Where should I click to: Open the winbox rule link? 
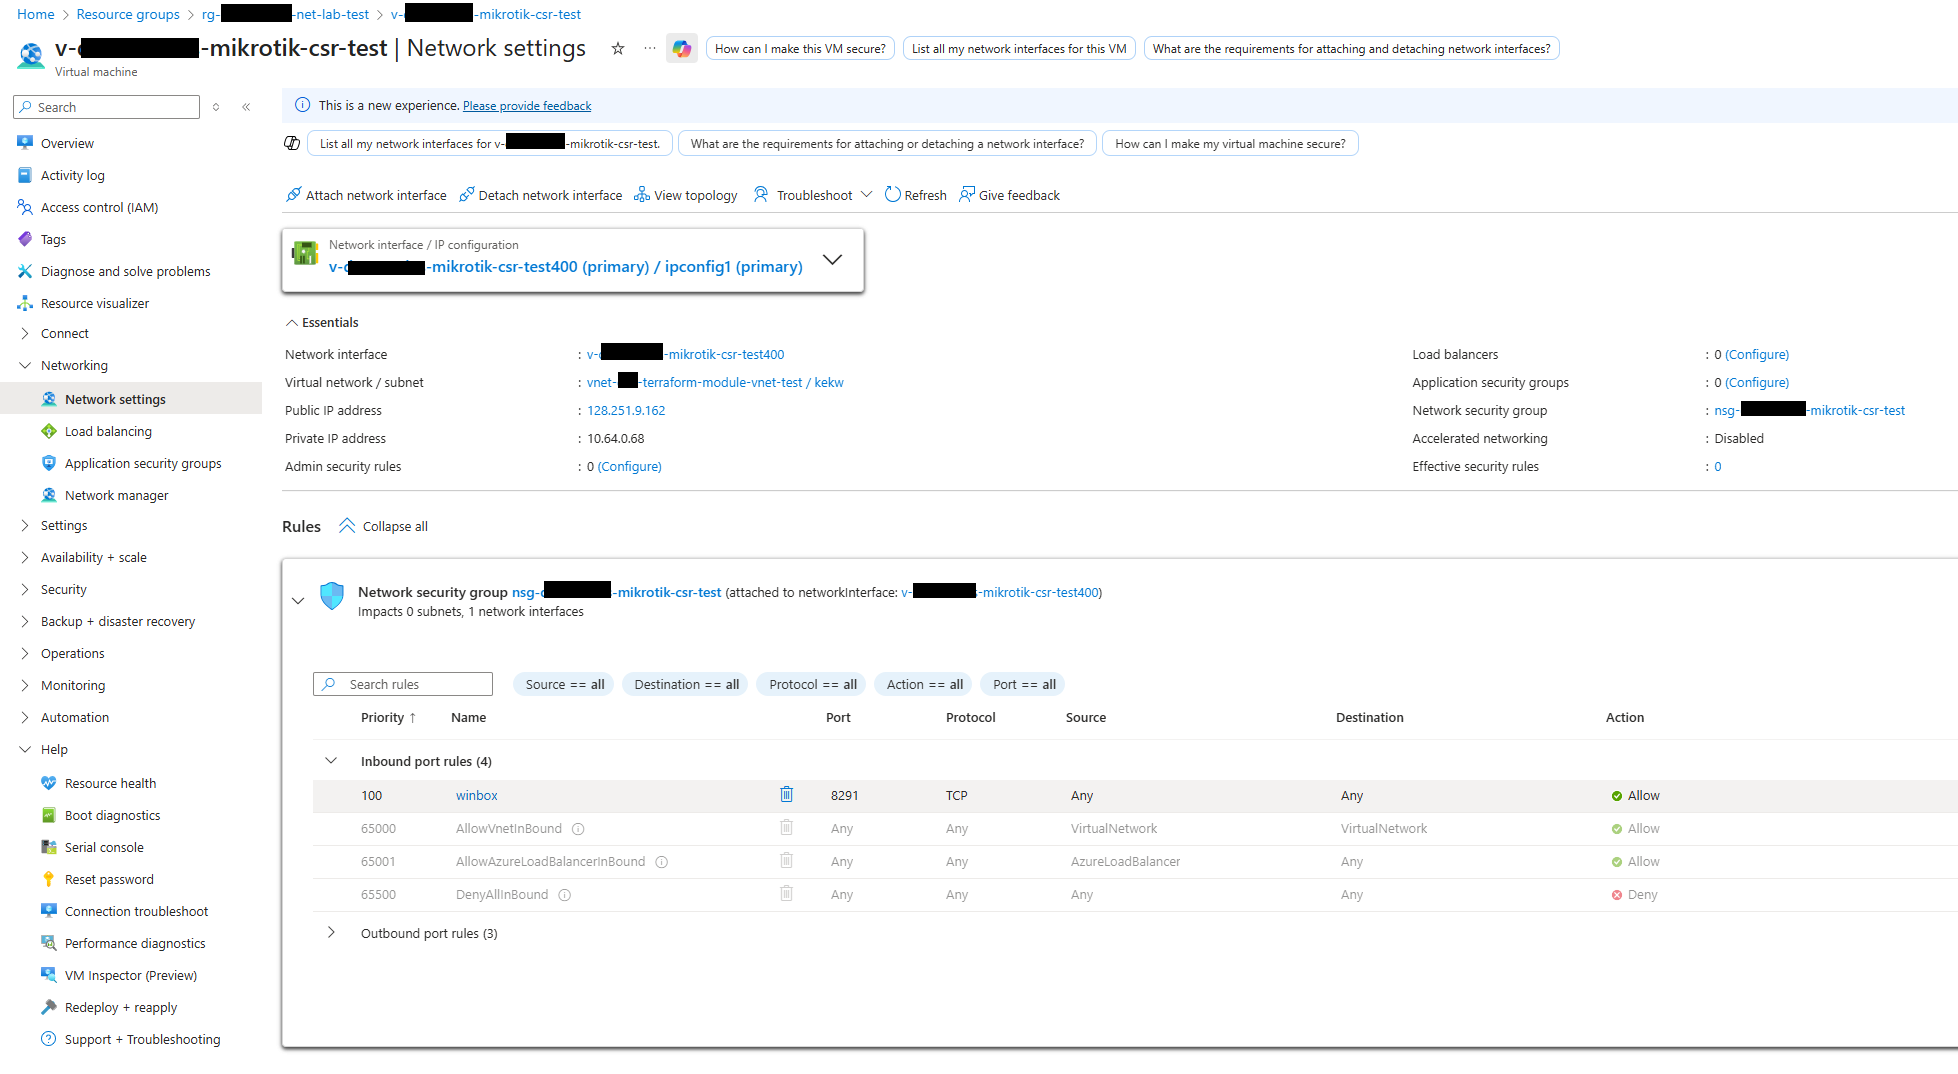coord(477,795)
